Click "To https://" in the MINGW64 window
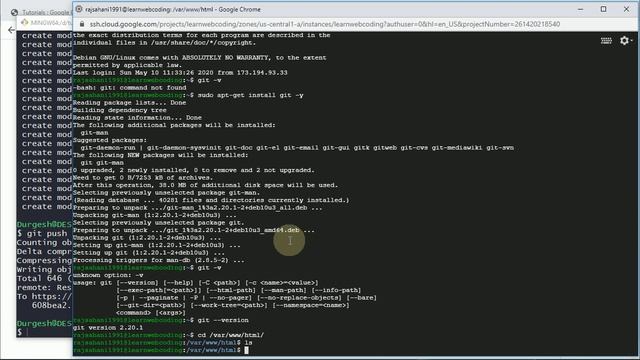This screenshot has height=360, width=640. (x=44, y=296)
